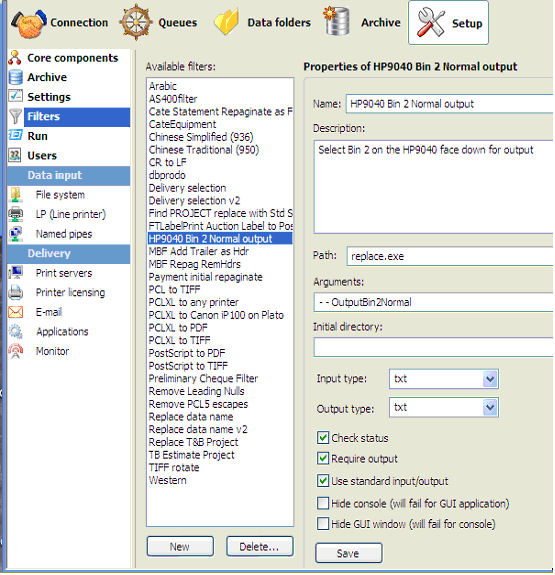Enable Hide GUI window checkbox
Screen dimensions: 555x575
coord(323,524)
